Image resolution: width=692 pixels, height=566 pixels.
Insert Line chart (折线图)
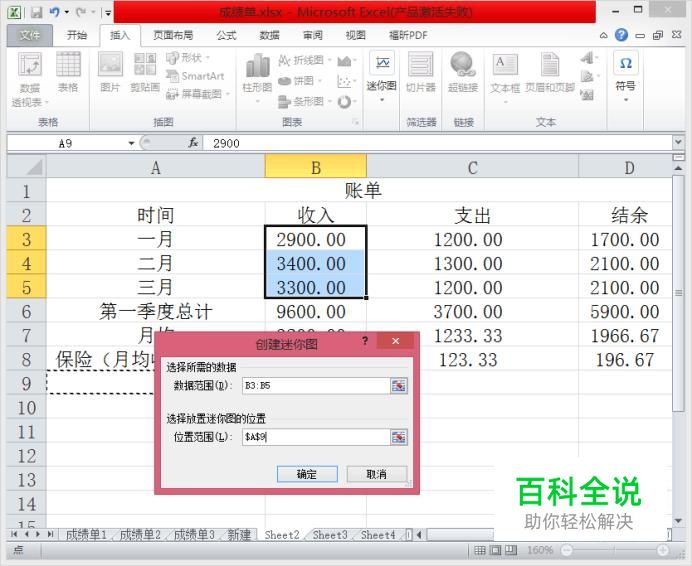[x=305, y=60]
